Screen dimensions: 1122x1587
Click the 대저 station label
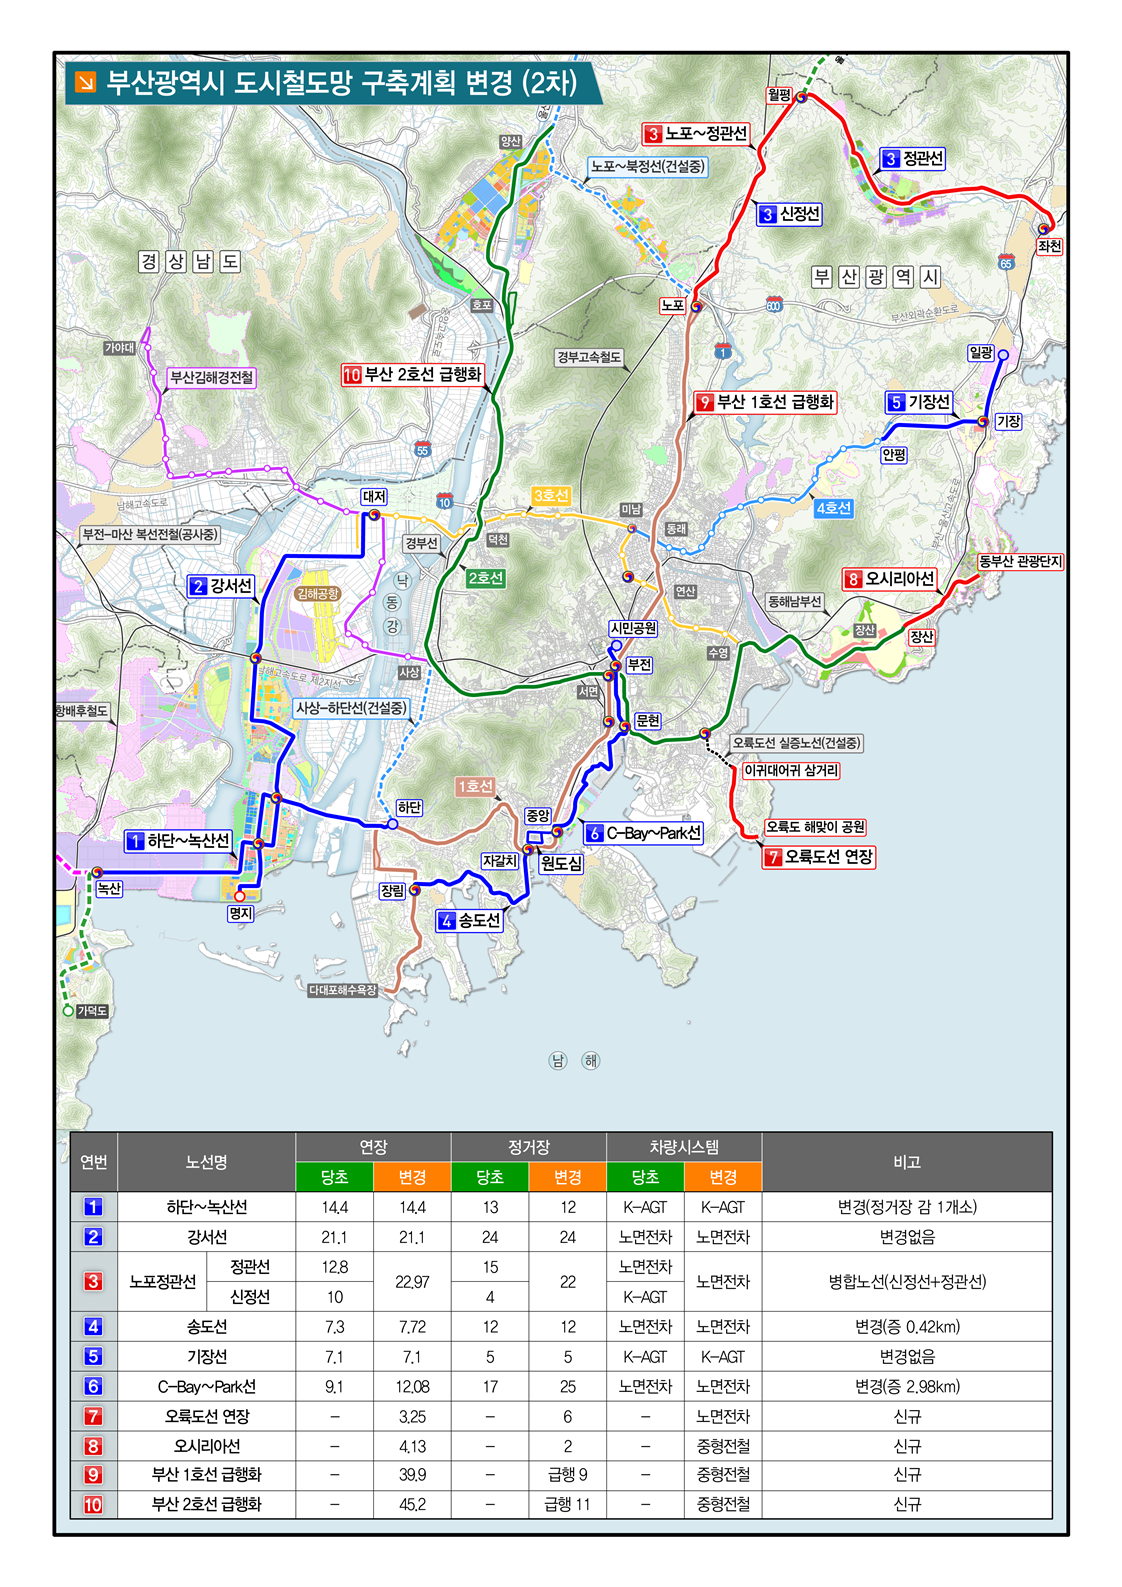click(x=374, y=497)
